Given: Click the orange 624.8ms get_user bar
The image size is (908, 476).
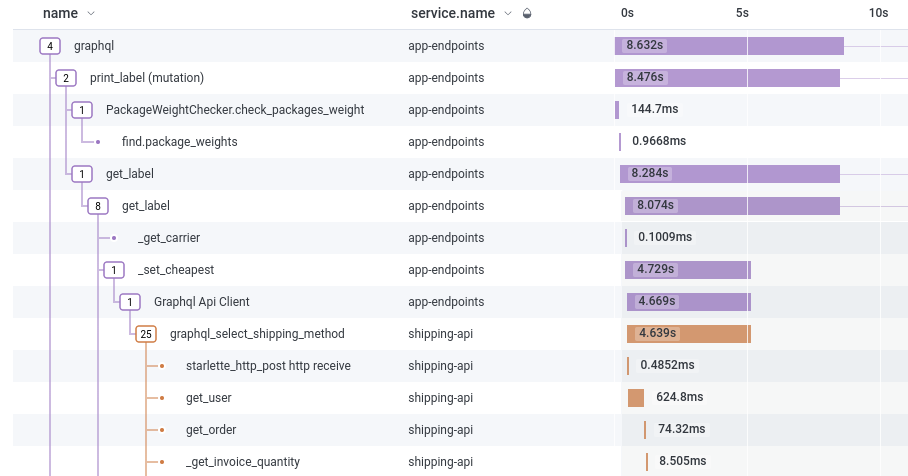Looking at the screenshot, I should (x=636, y=398).
